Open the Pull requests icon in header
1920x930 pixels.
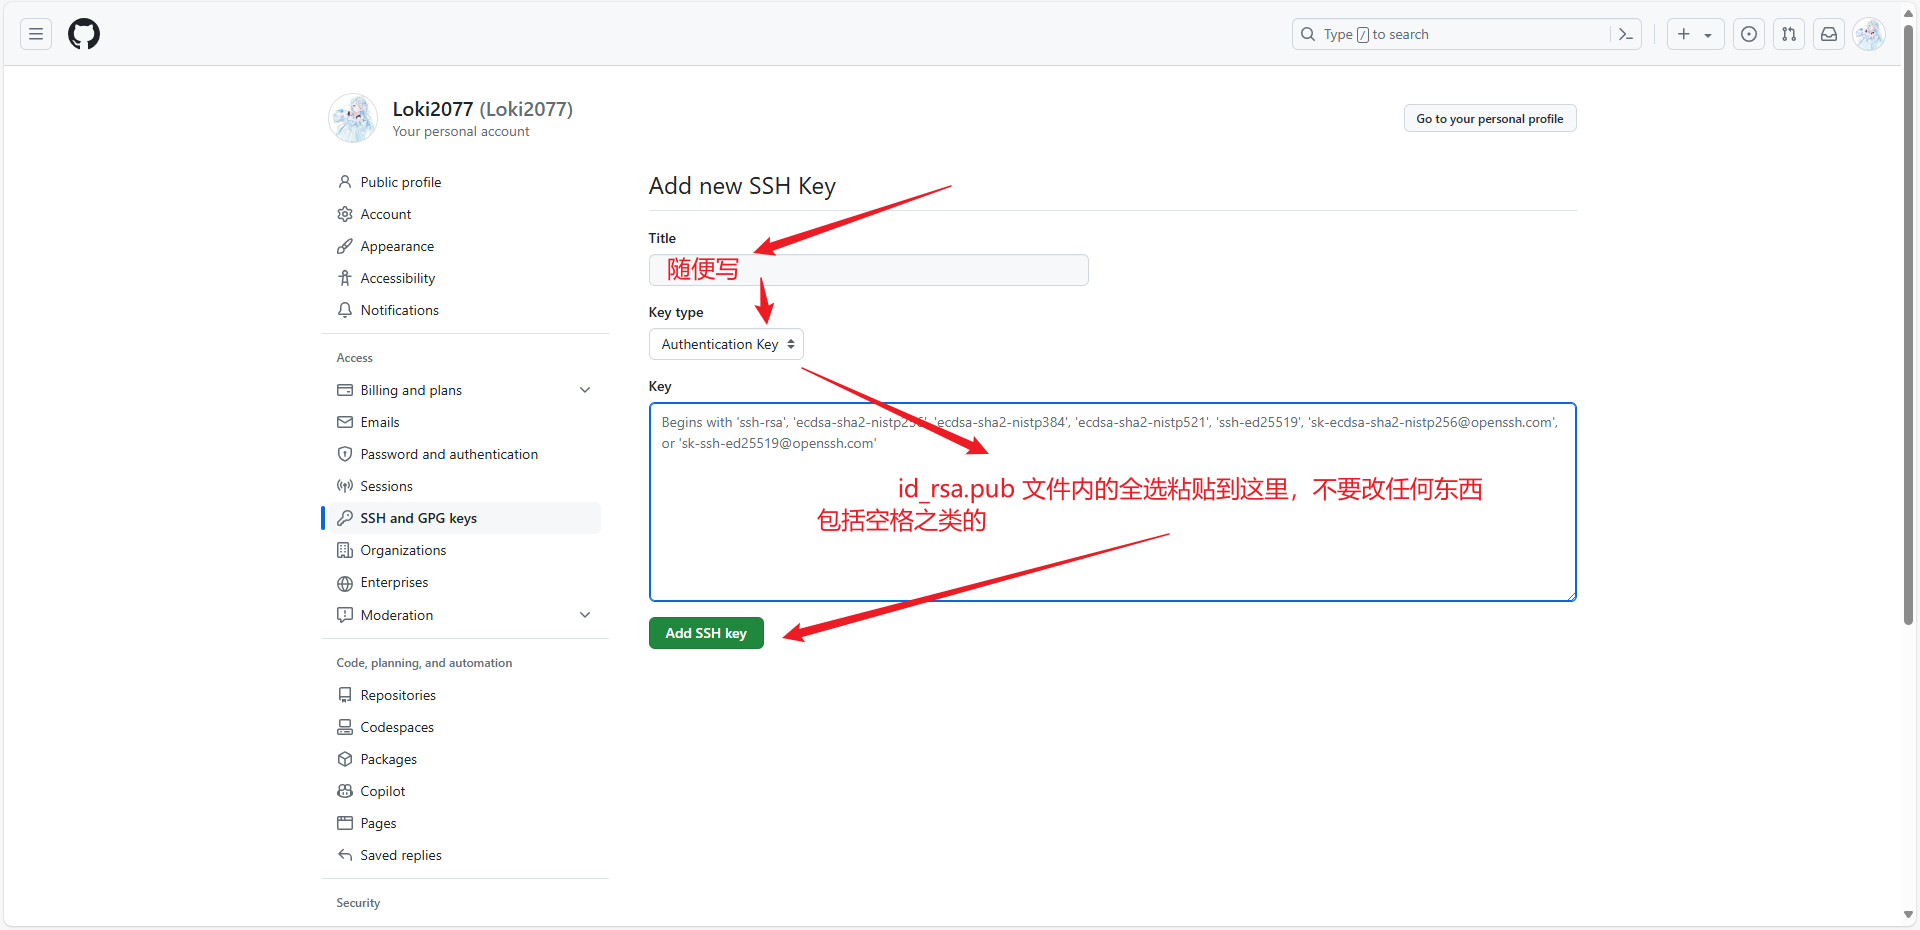1789,34
